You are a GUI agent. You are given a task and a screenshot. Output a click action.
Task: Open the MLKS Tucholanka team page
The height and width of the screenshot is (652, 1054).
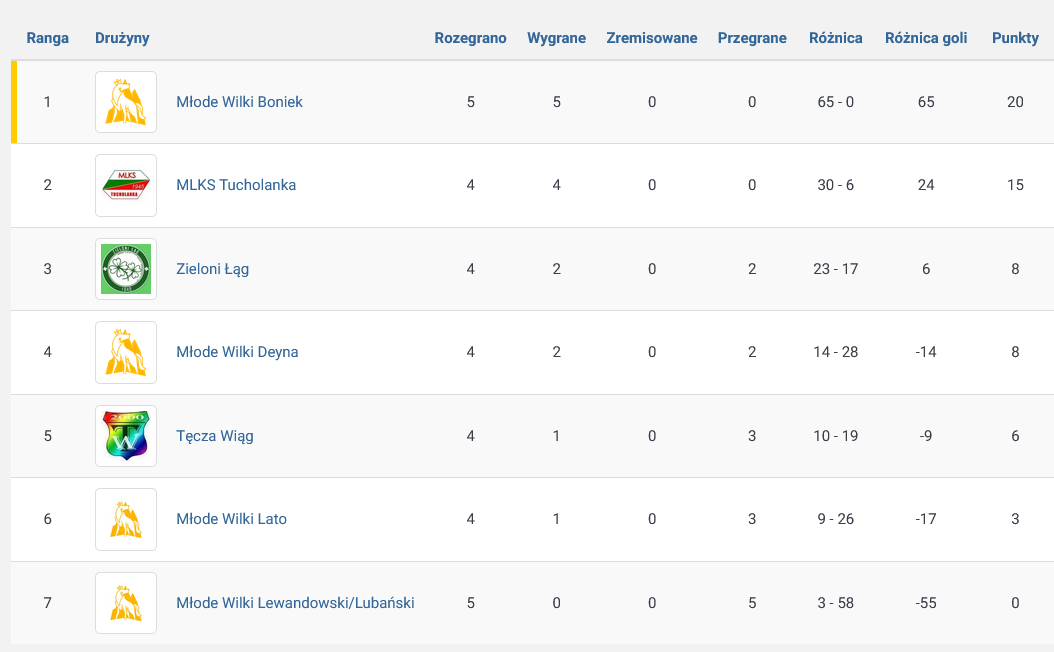tap(236, 185)
